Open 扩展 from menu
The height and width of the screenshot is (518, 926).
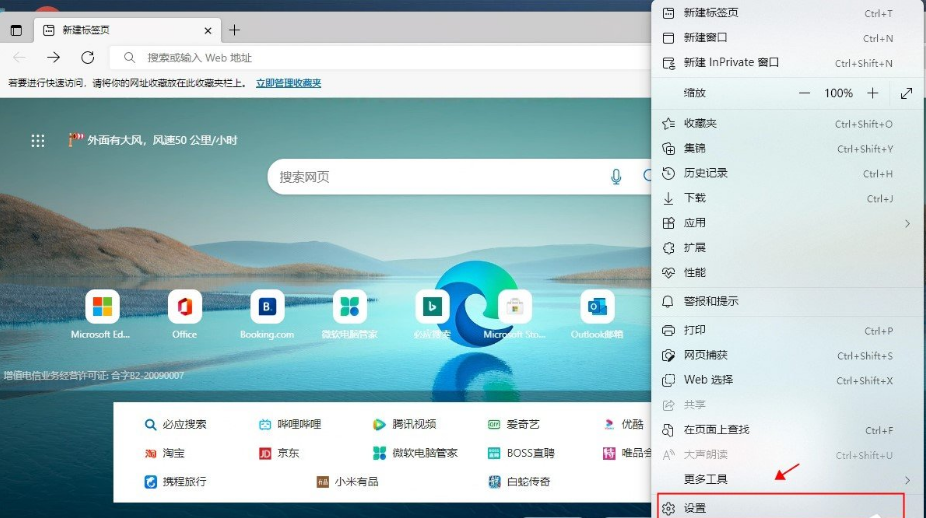pos(787,247)
